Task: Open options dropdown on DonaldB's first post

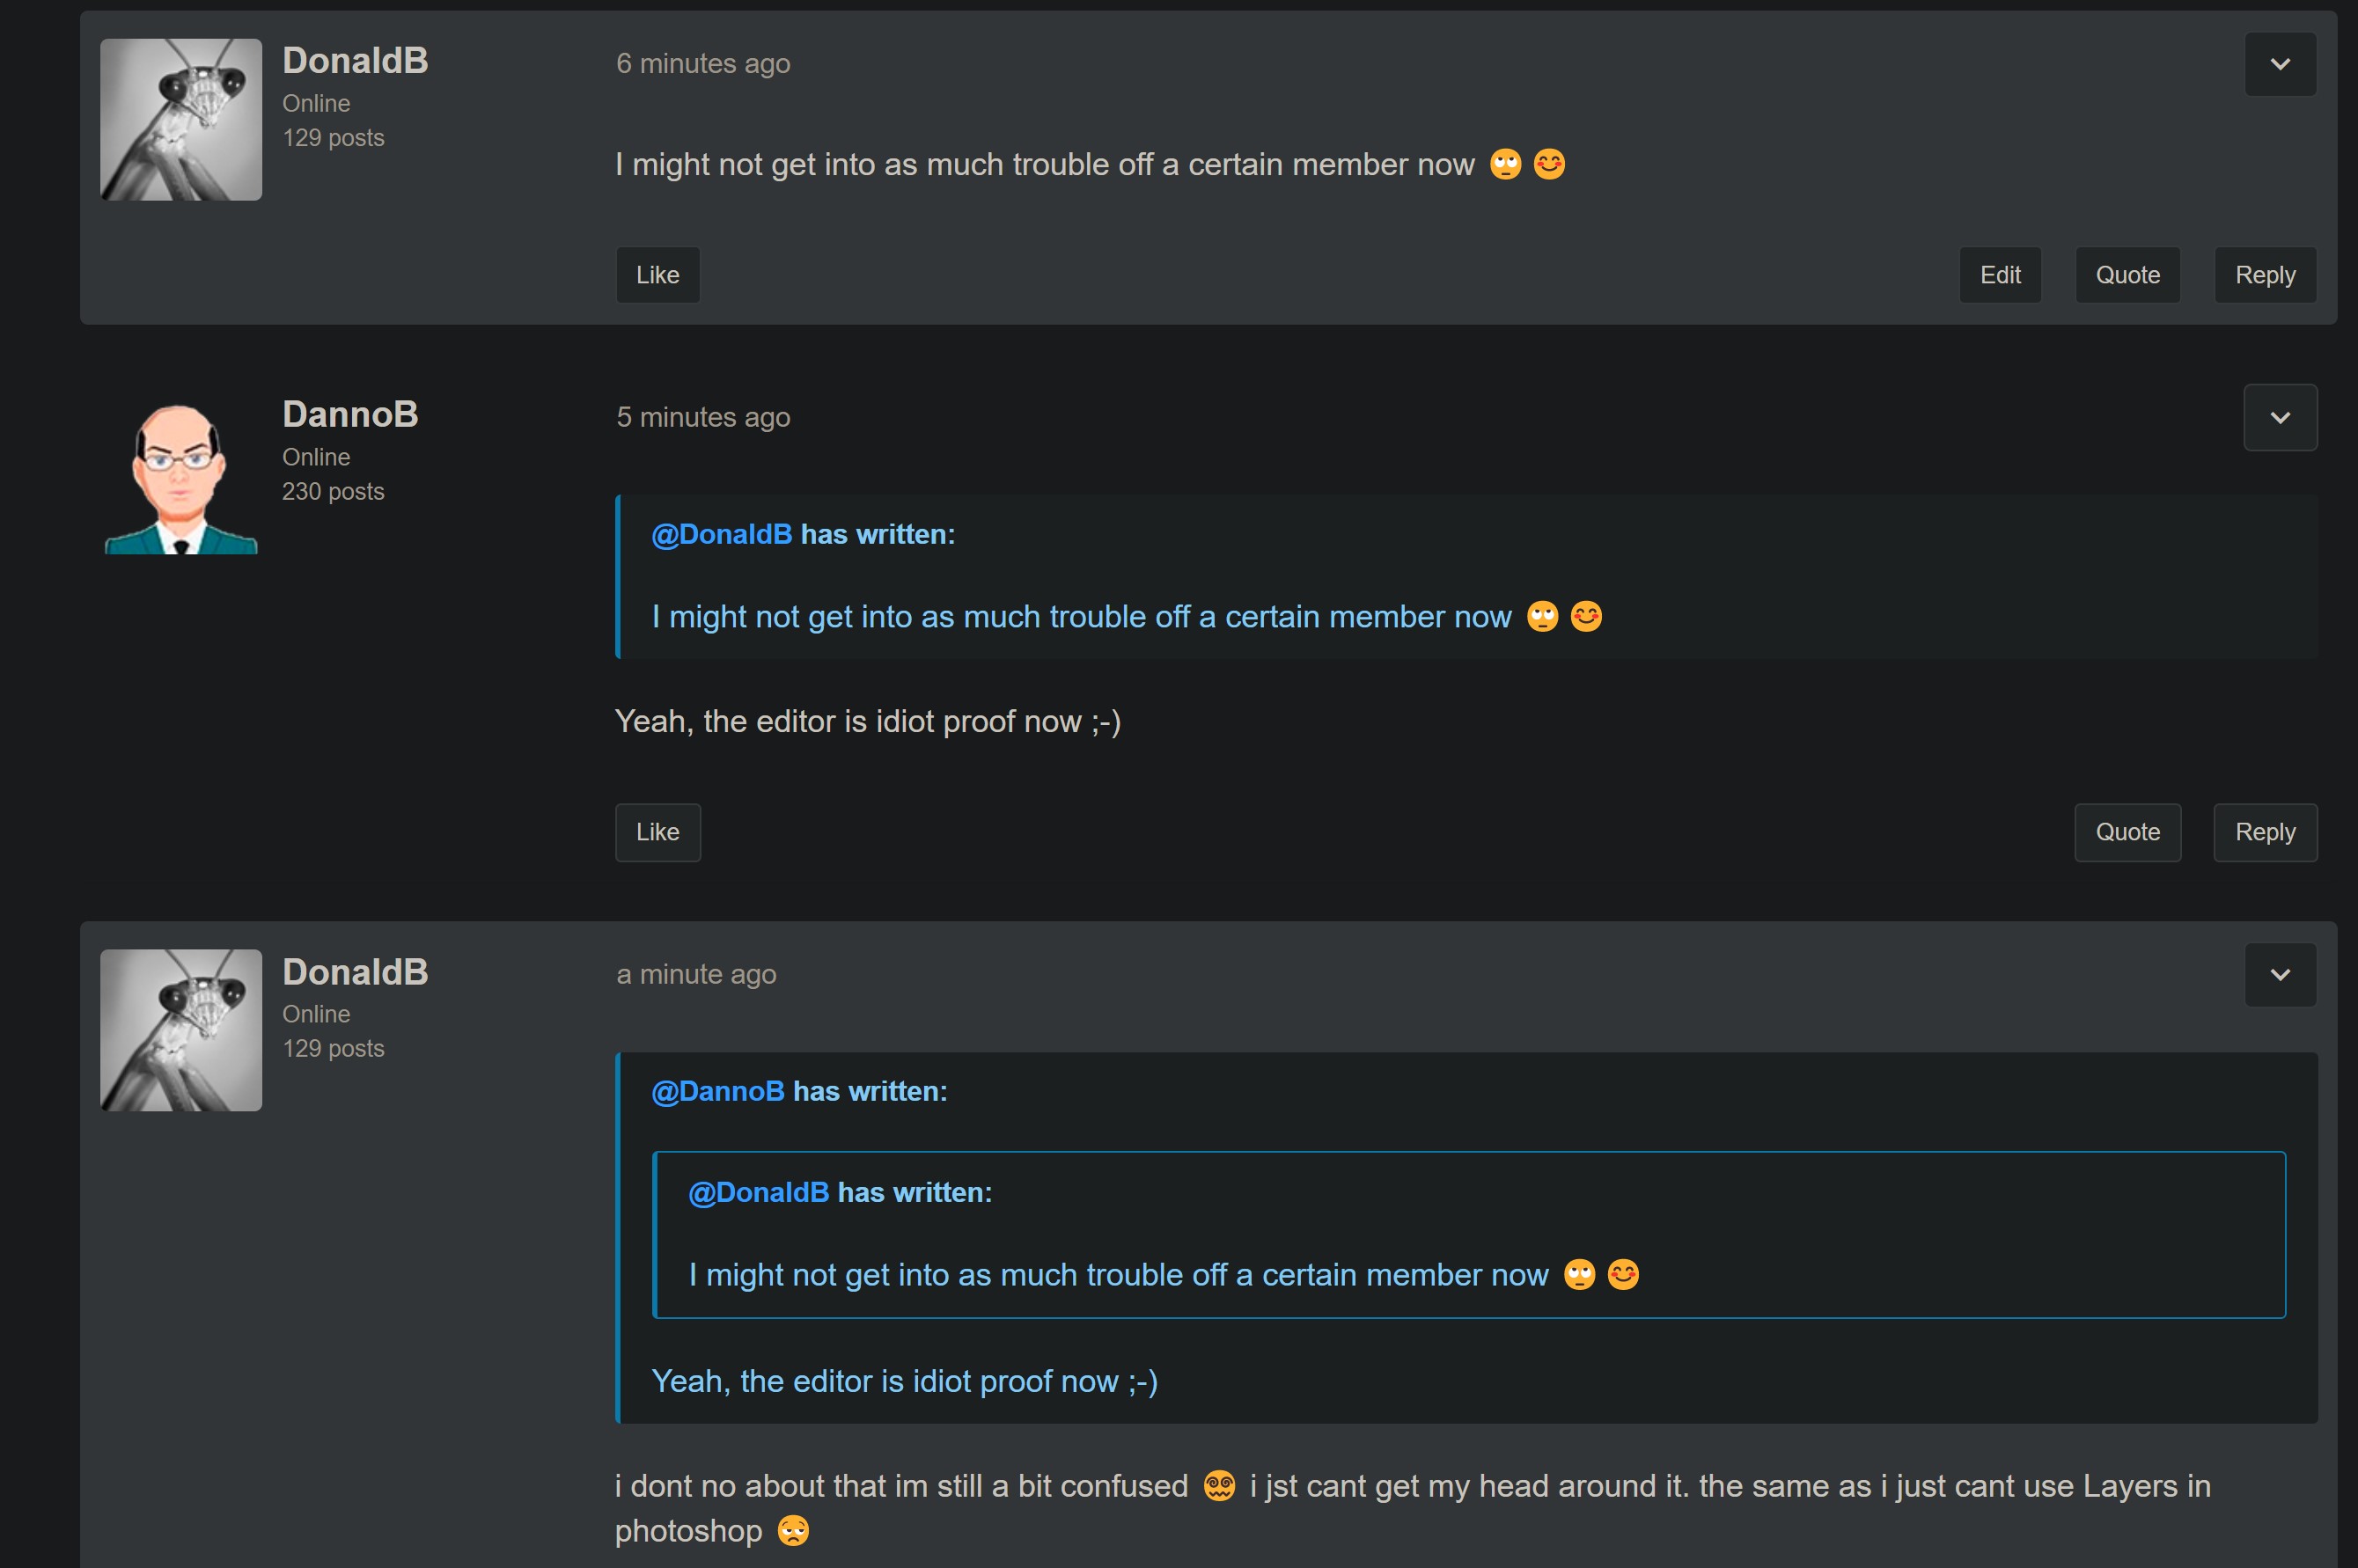Action: (2279, 64)
